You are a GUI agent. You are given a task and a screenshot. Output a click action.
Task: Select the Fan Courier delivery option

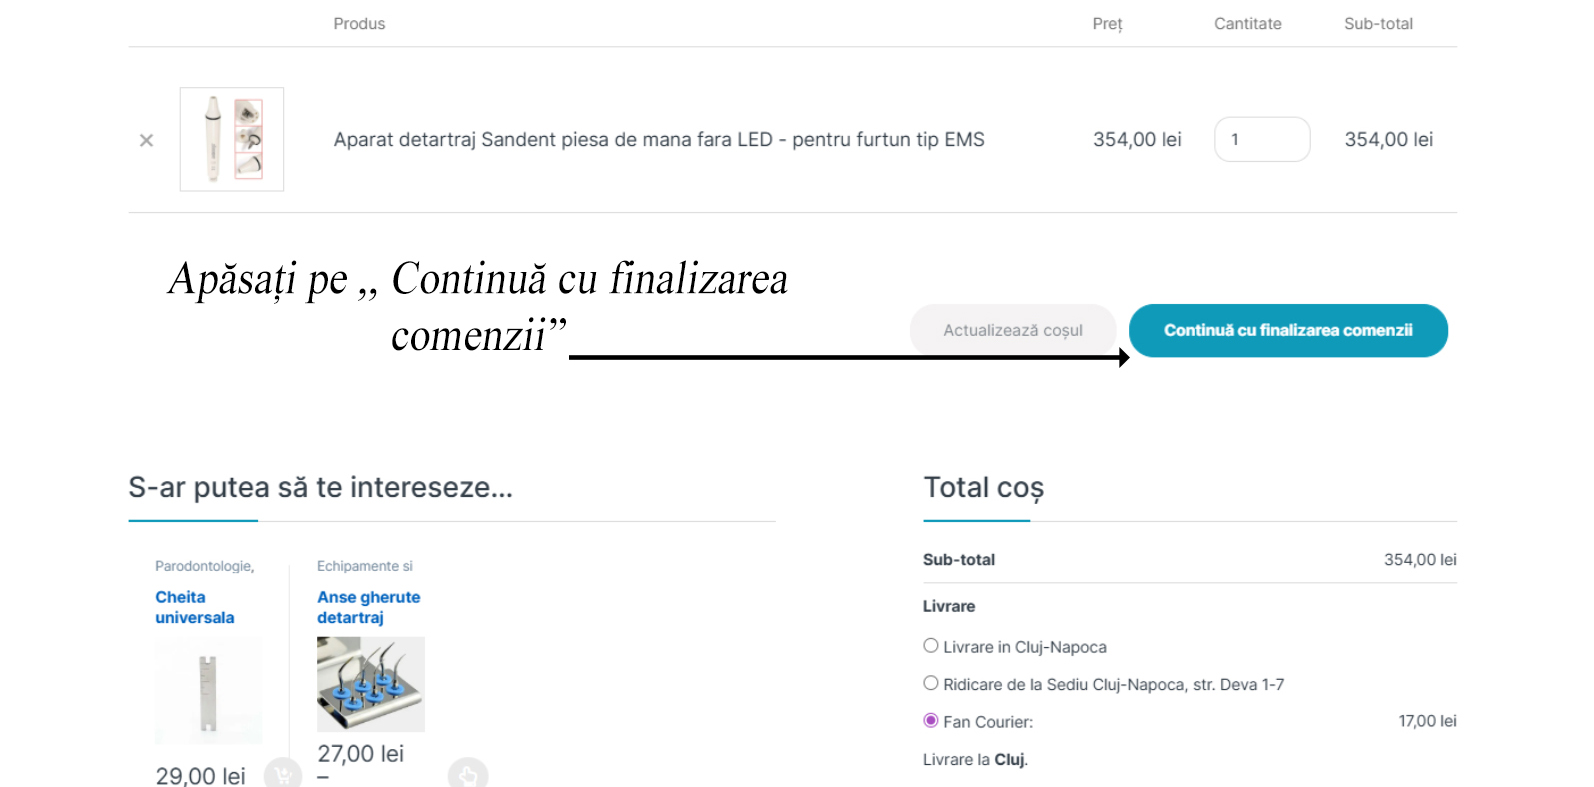click(x=931, y=720)
